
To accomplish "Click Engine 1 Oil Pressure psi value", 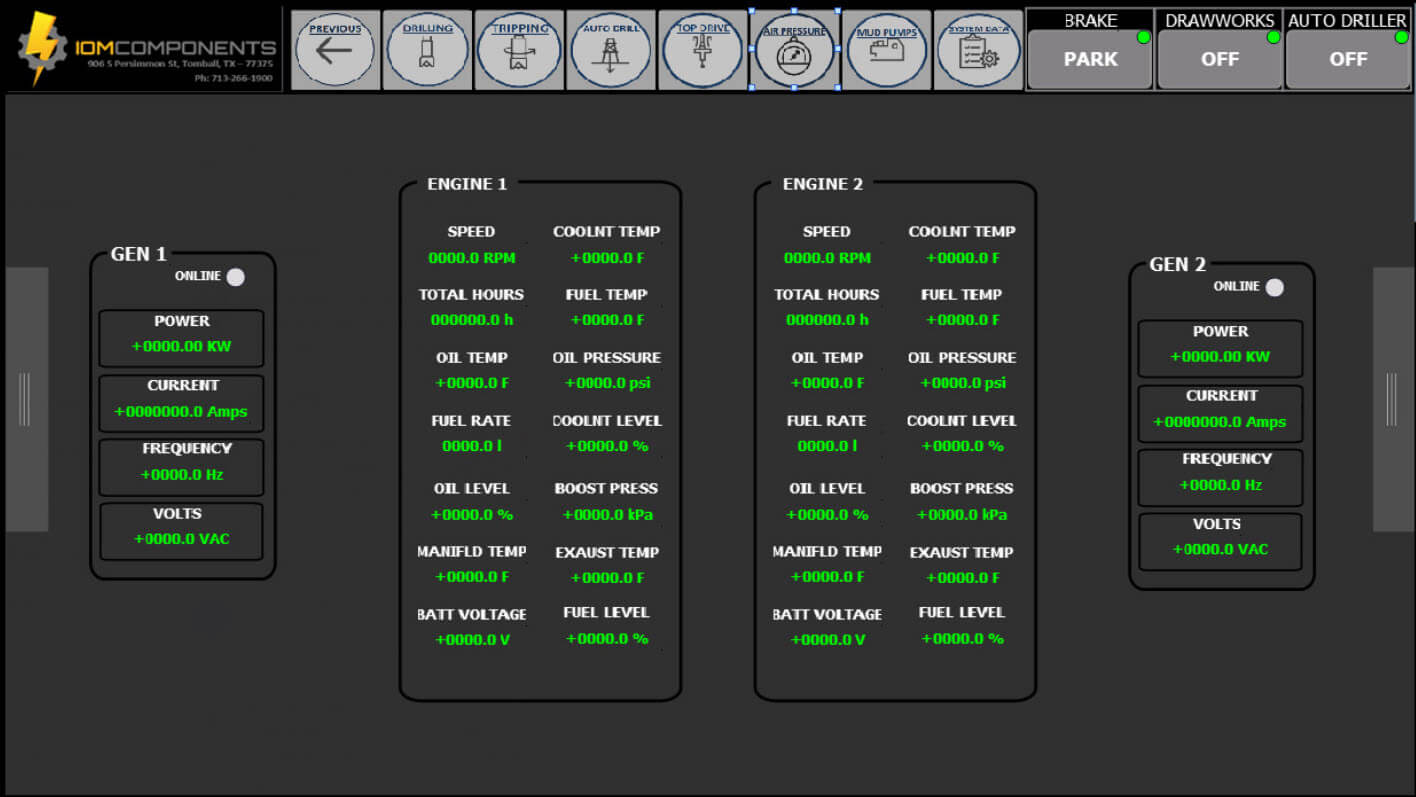I will [x=607, y=383].
